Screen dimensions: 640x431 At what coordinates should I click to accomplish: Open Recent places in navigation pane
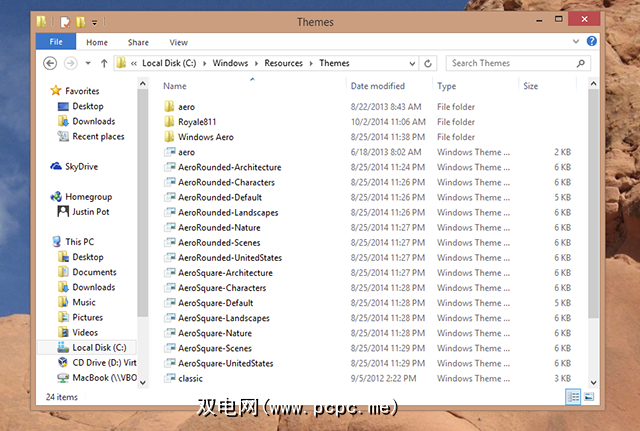click(x=98, y=136)
